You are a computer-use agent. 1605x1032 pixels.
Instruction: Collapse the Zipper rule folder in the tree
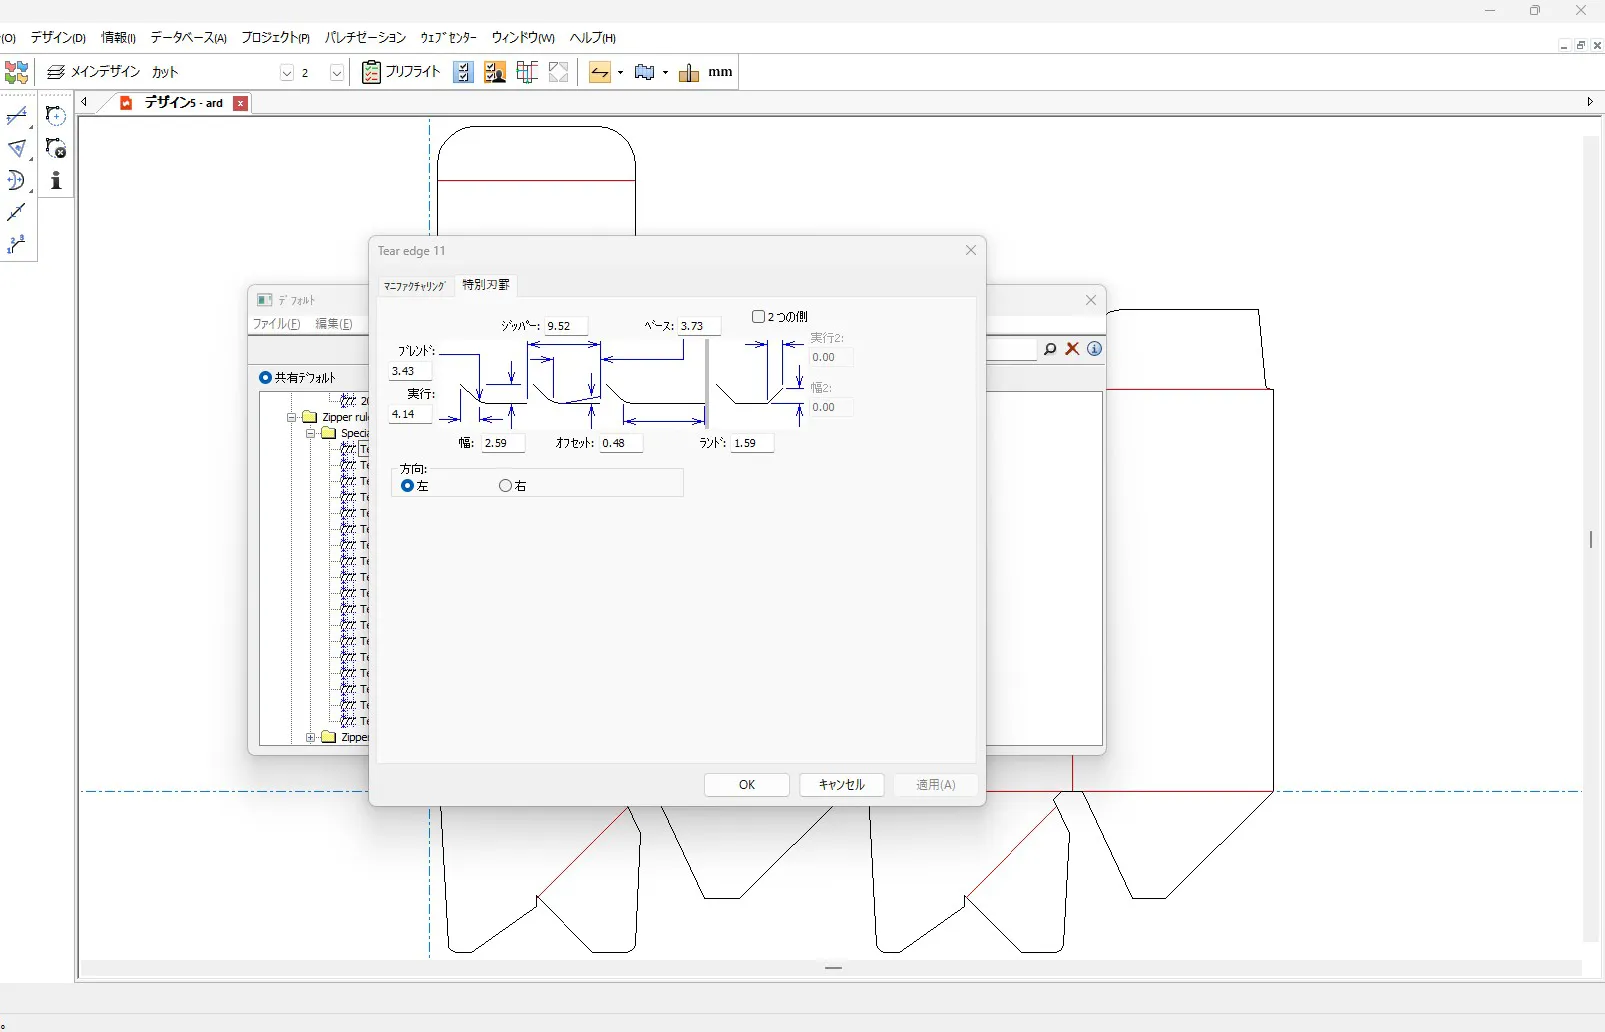click(290, 417)
